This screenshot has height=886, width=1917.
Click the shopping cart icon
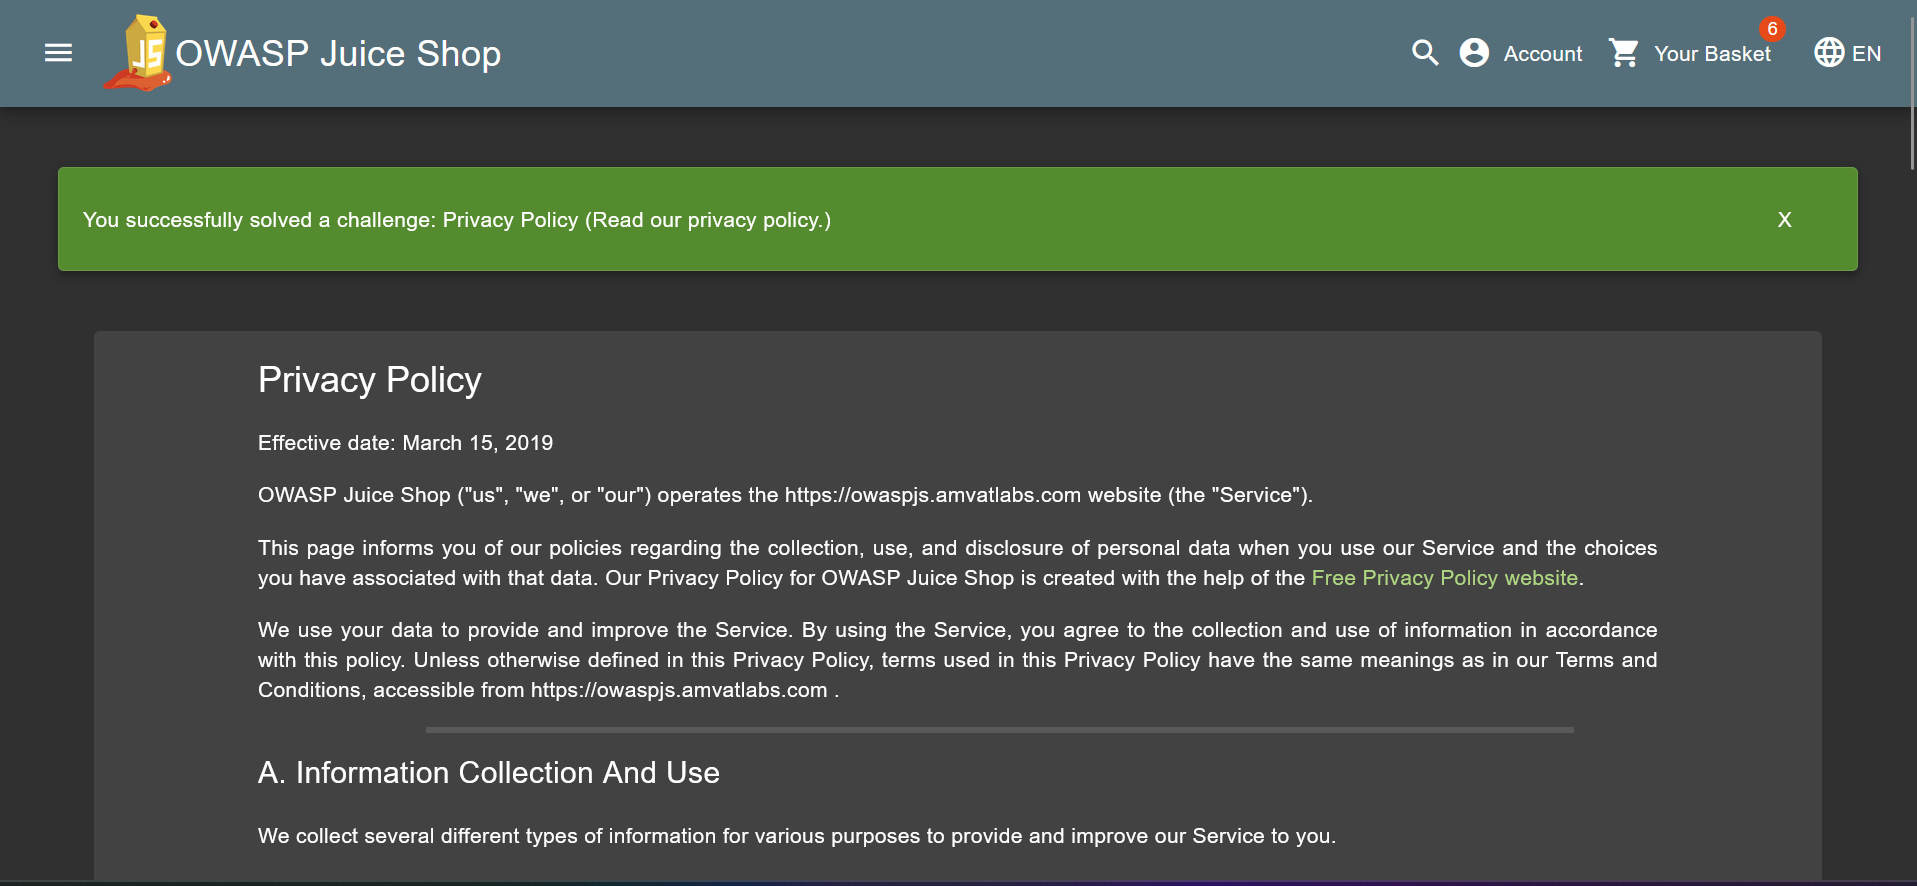pyautogui.click(x=1624, y=53)
